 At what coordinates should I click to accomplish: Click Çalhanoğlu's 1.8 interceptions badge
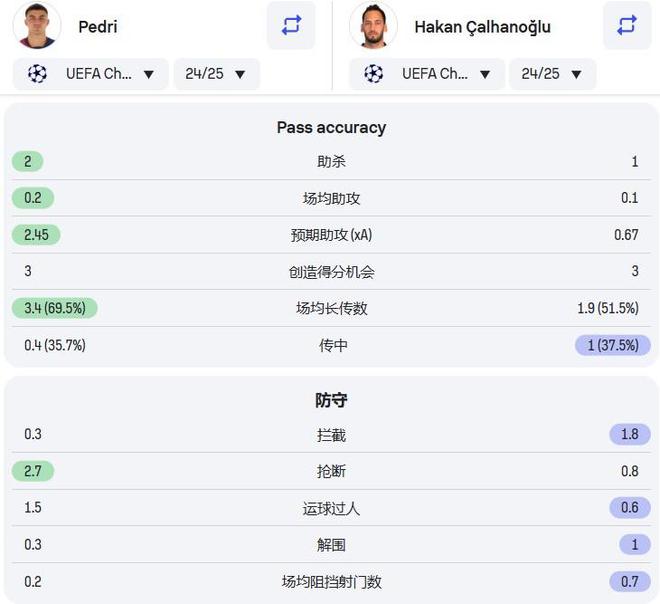click(629, 435)
